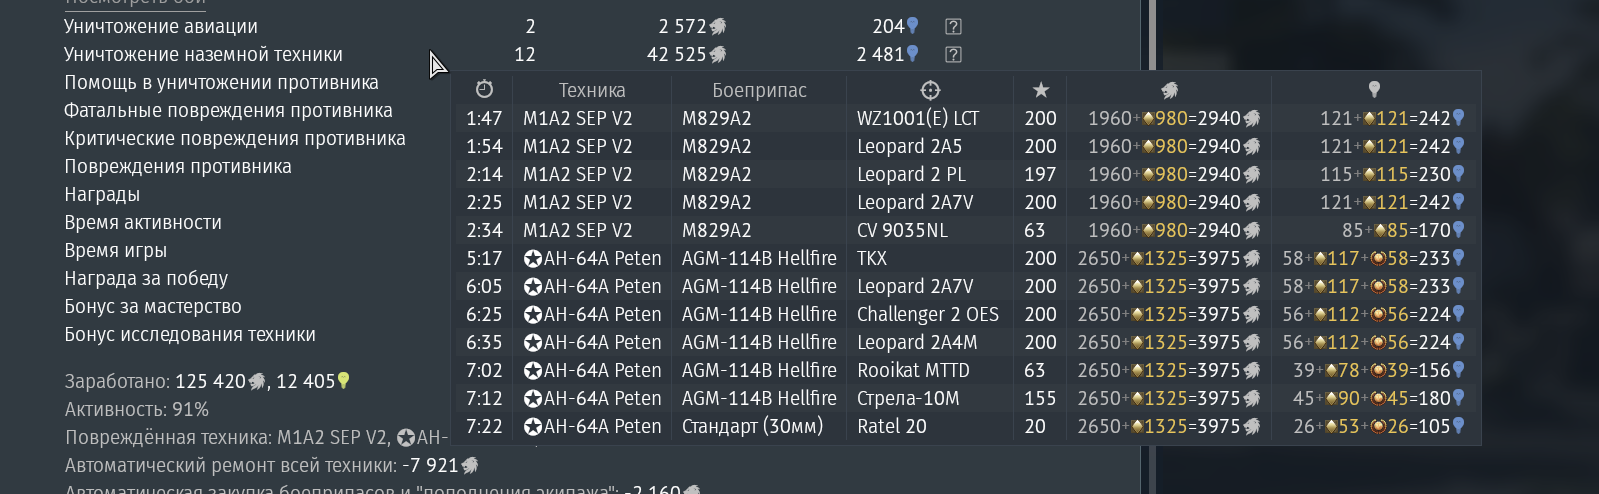Click the crosshair target column header icon
The height and width of the screenshot is (494, 1599).
(x=930, y=90)
